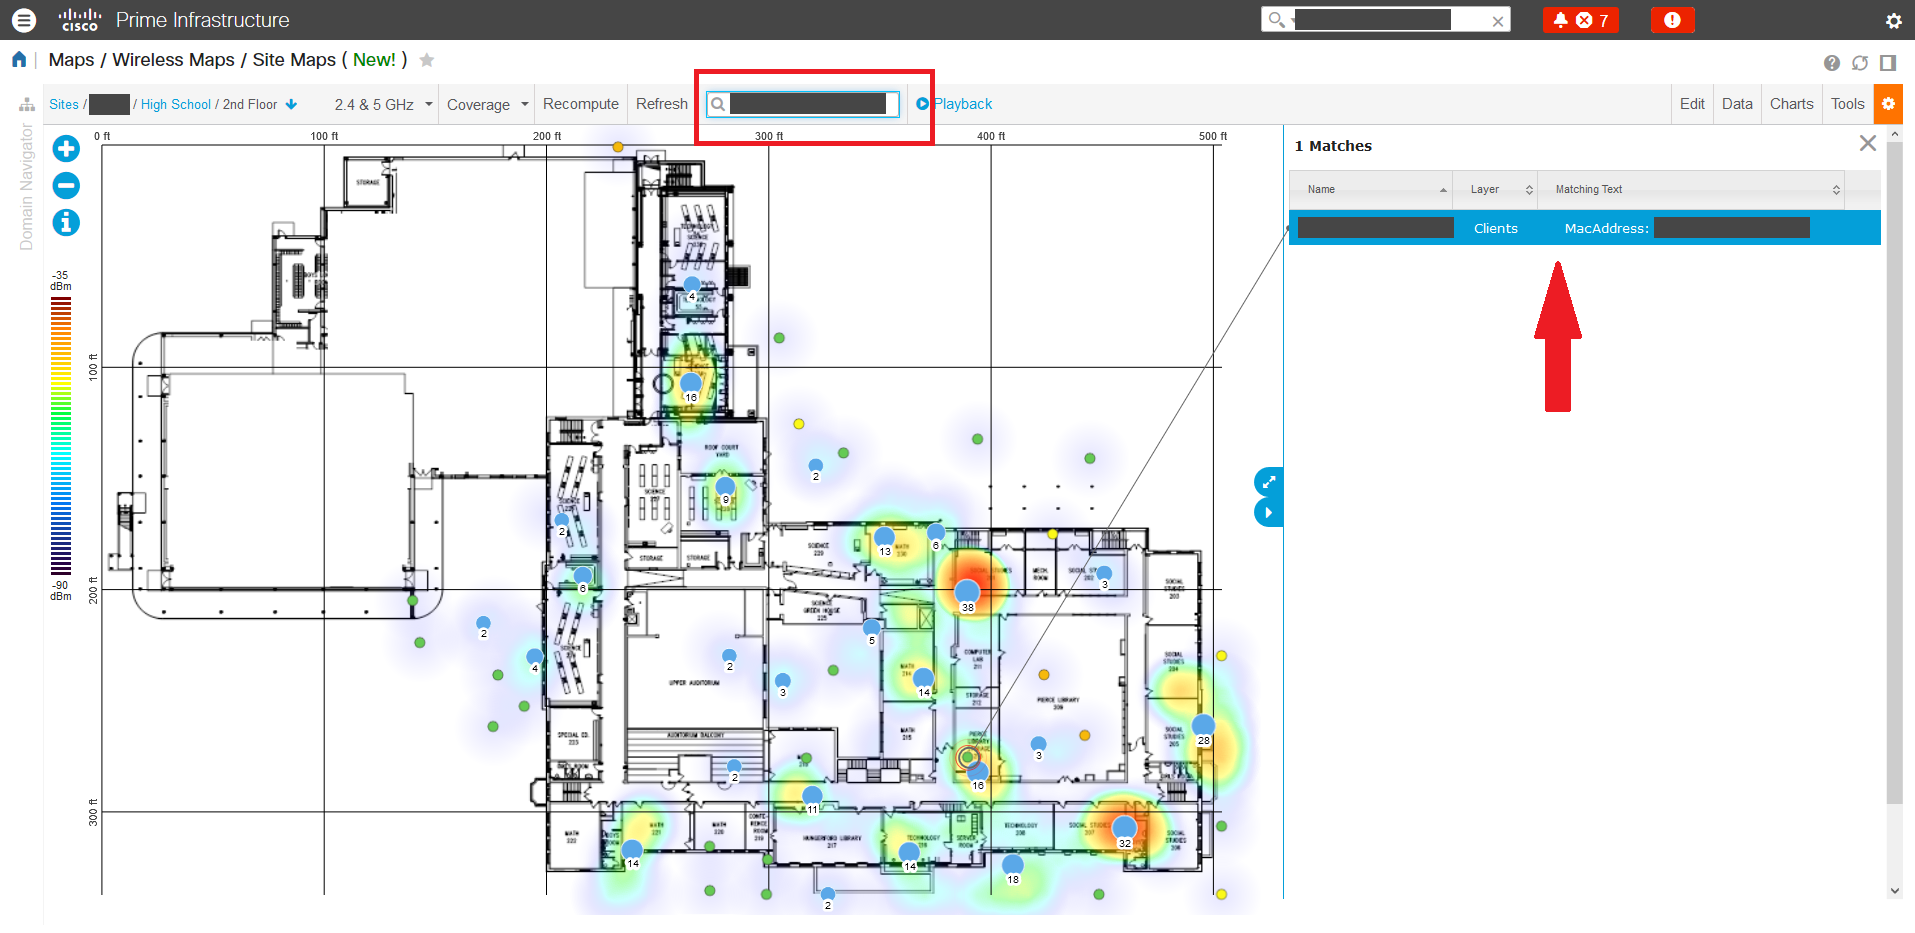Open the hamburger menu beside the Cisco logo
The image size is (1915, 933).
click(23, 20)
